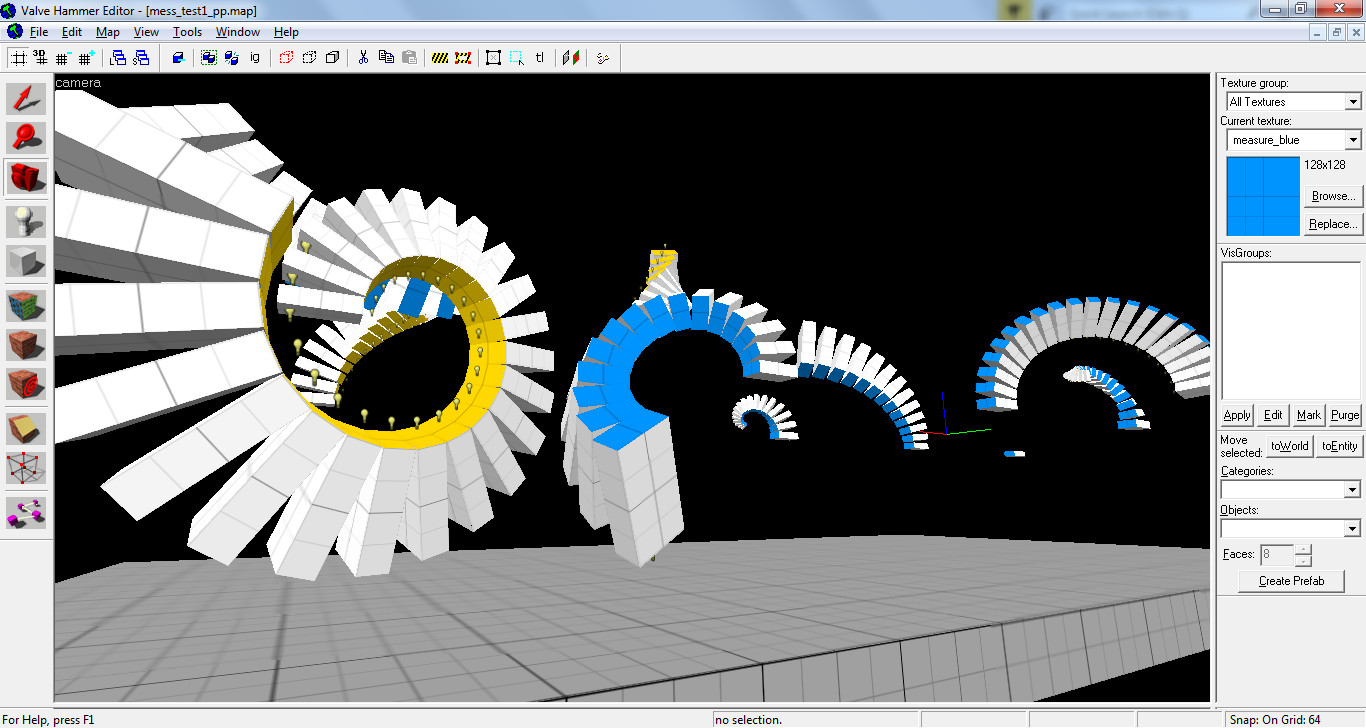The image size is (1366, 728).
Task: Enable texture lock
Action: coord(540,57)
